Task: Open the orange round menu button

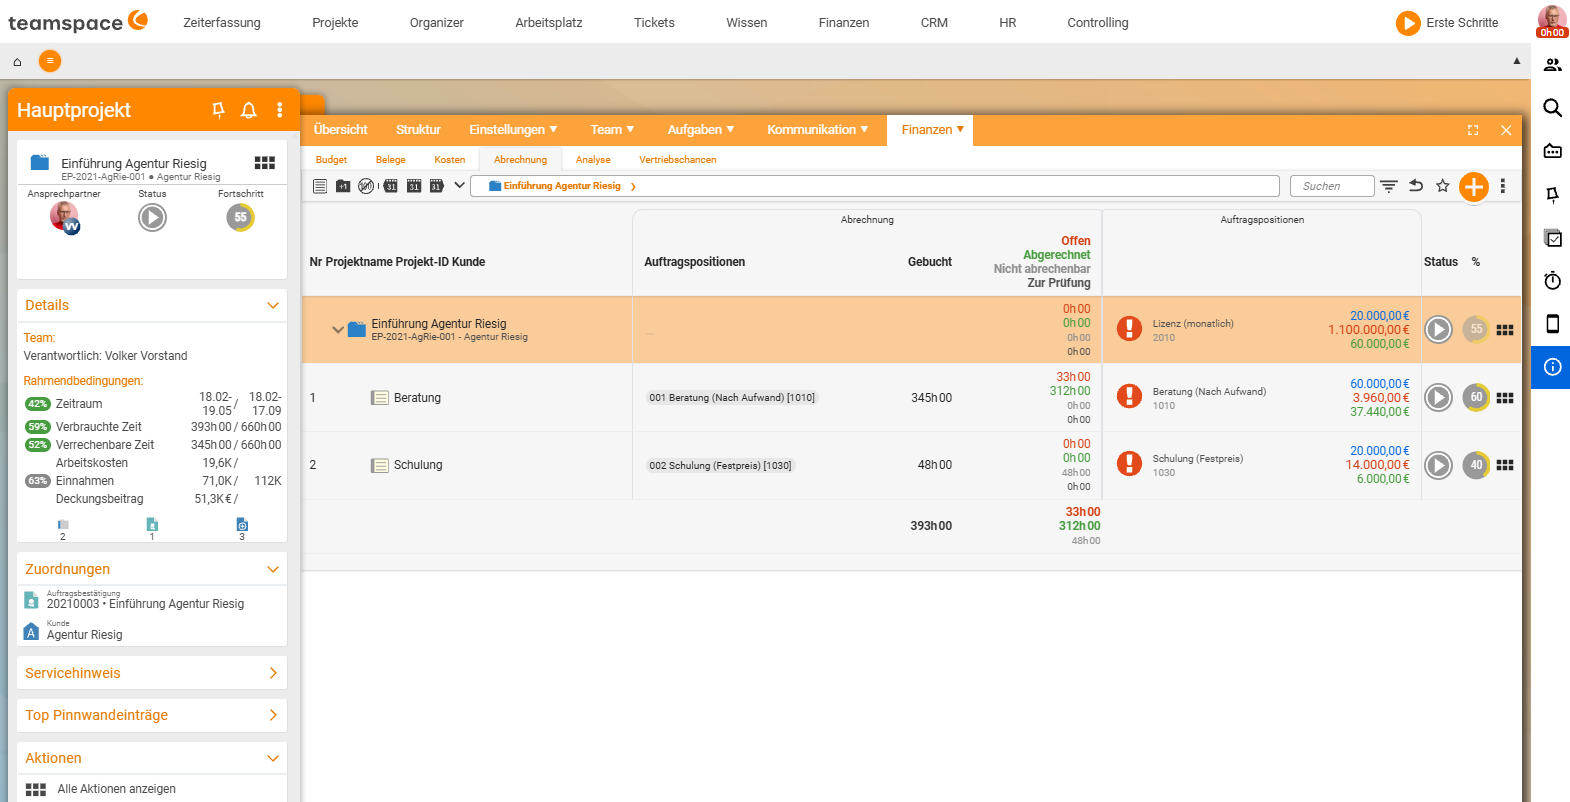Action: pyautogui.click(x=50, y=61)
